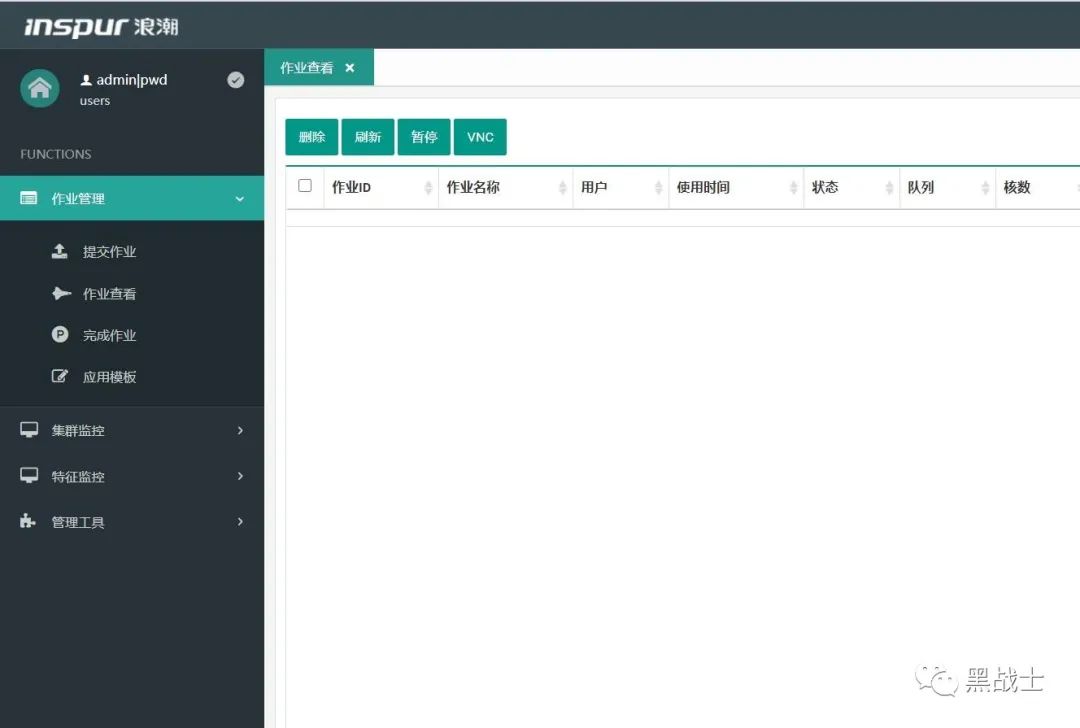Viewport: 1080px width, 728px height.
Task: Click the edit pencil icon beside 应用模板
Action: [x=60, y=376]
